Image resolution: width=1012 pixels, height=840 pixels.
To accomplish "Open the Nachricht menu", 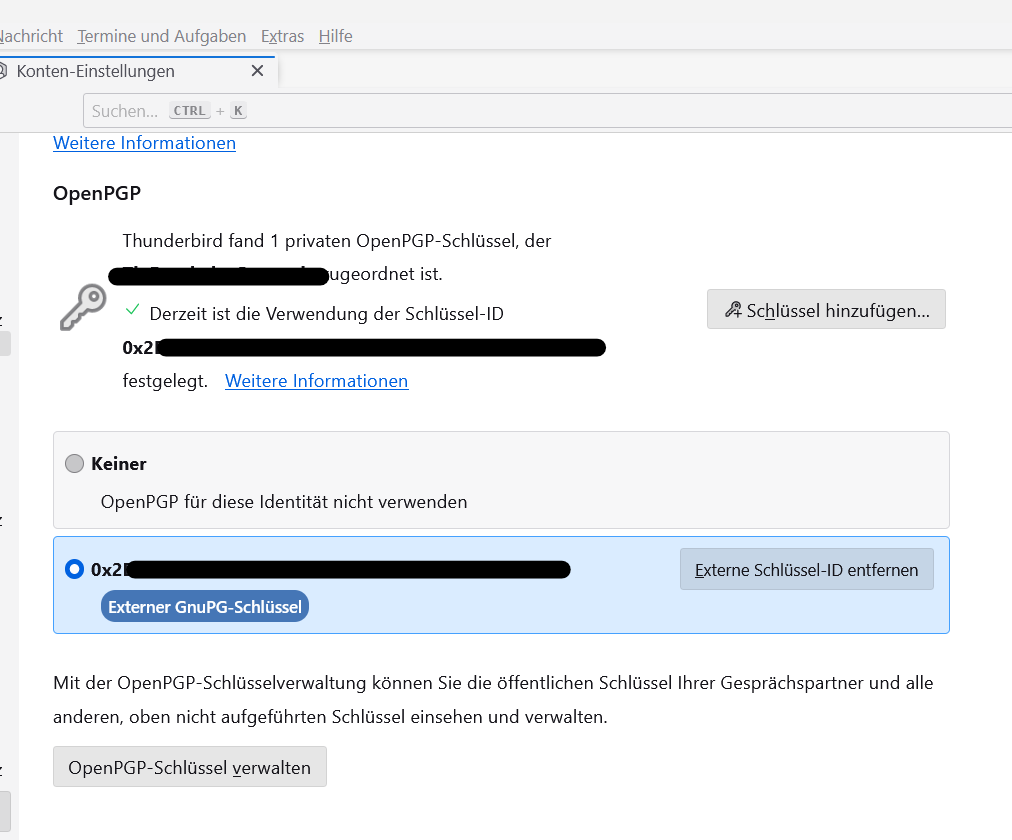I will (30, 36).
